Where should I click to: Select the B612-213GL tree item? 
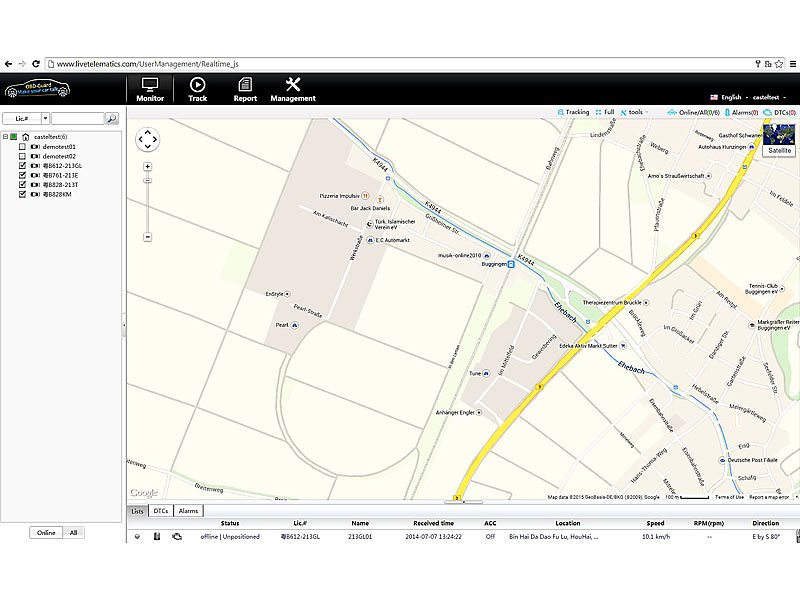(62, 166)
